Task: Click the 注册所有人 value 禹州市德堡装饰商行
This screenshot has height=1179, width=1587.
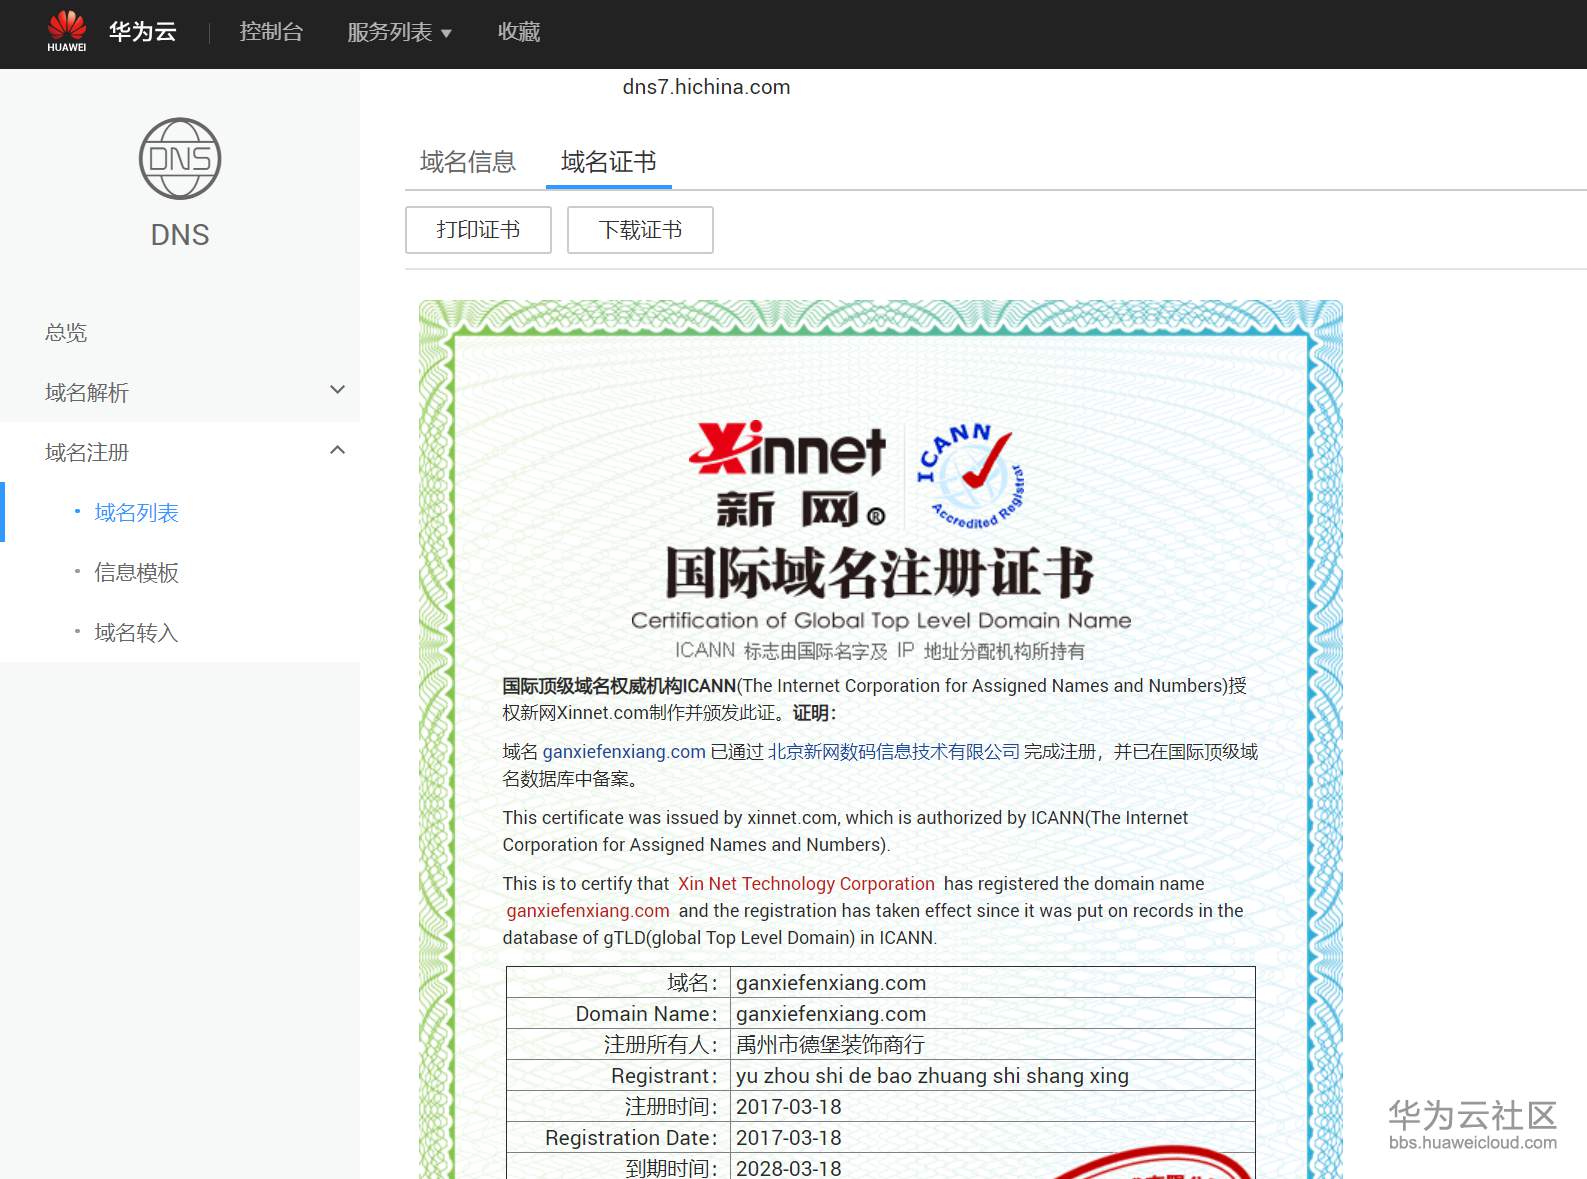Action: point(830,1045)
